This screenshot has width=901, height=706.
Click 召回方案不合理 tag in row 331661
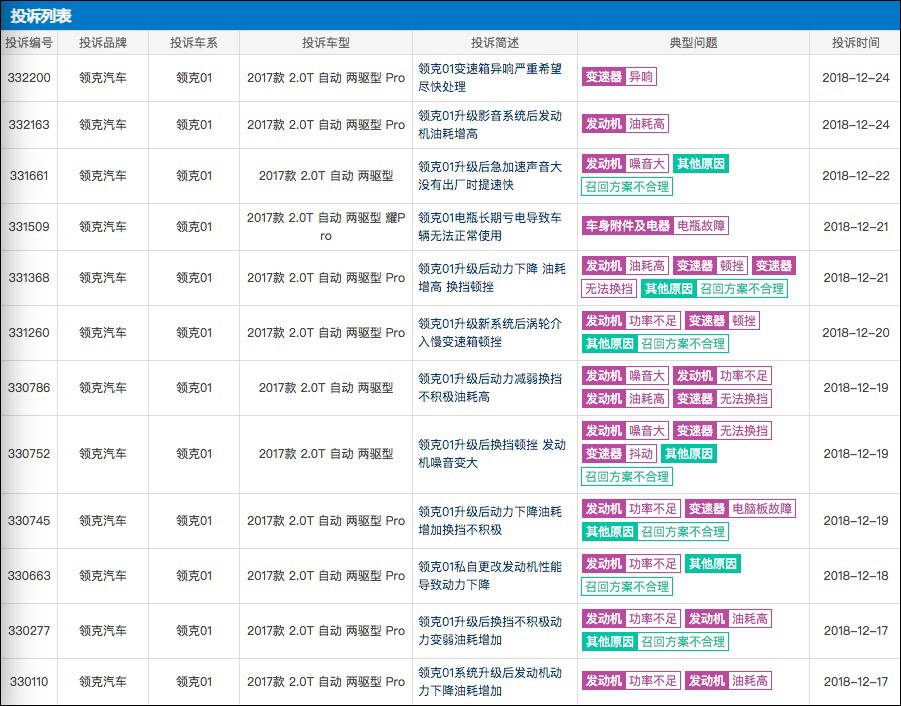[x=627, y=187]
